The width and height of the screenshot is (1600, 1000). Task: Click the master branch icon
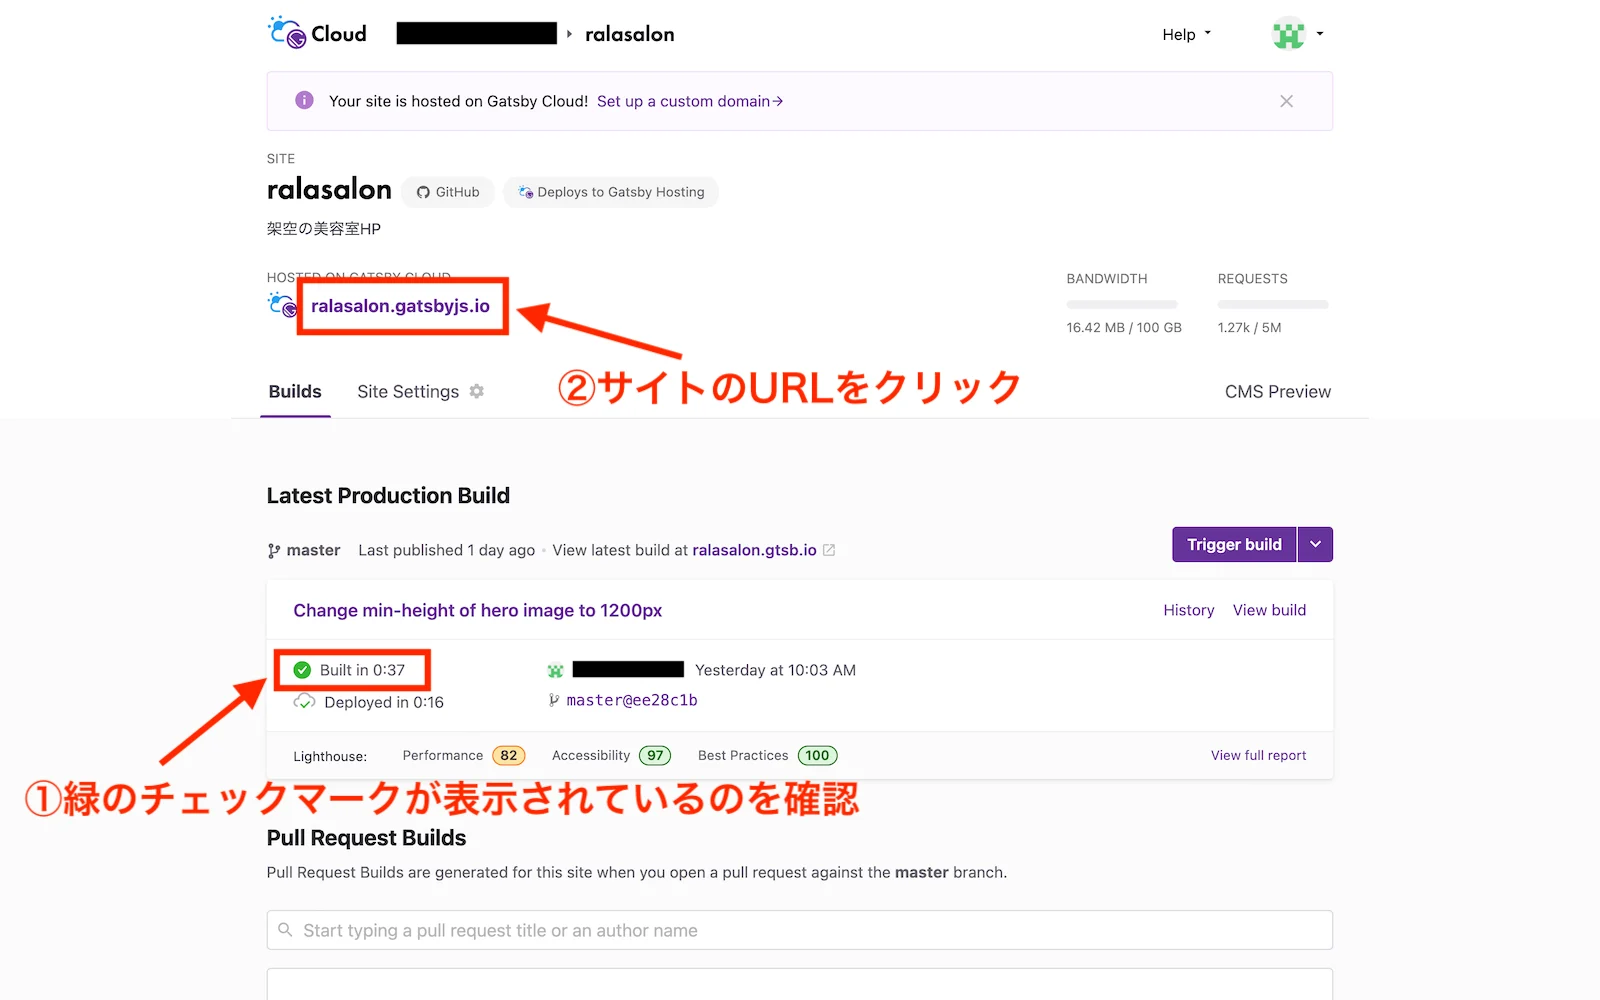point(274,551)
